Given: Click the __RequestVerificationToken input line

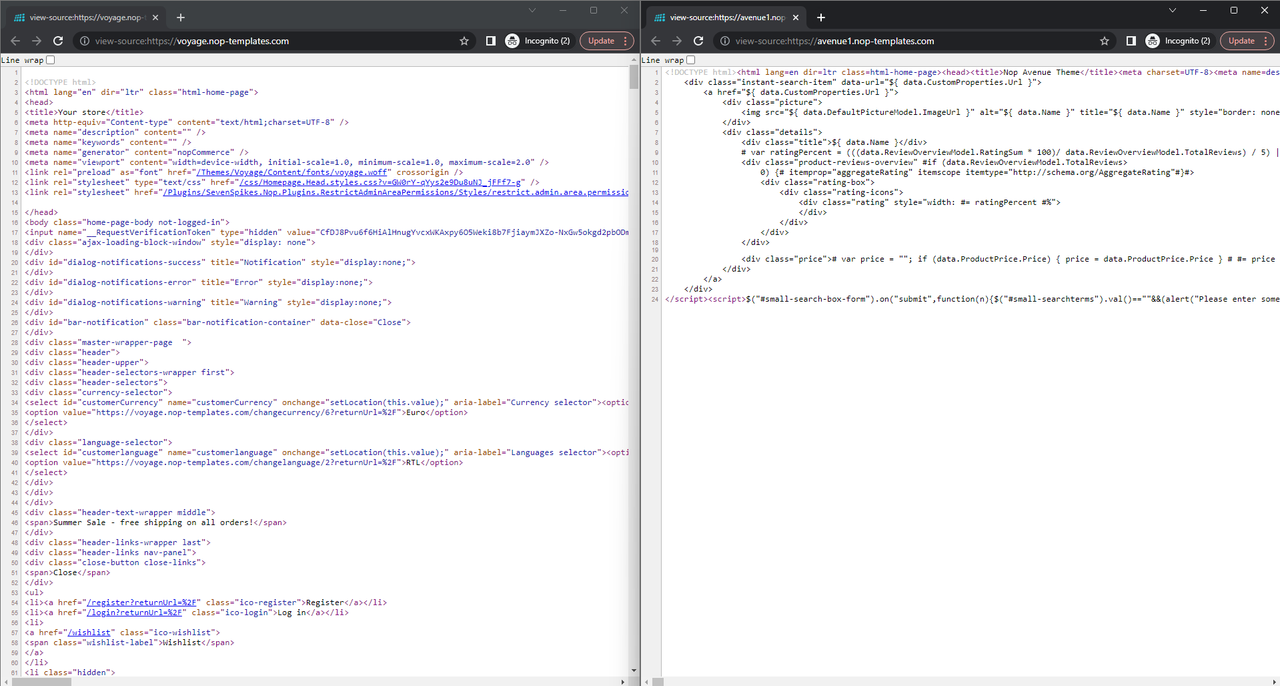Looking at the screenshot, I should point(327,232).
